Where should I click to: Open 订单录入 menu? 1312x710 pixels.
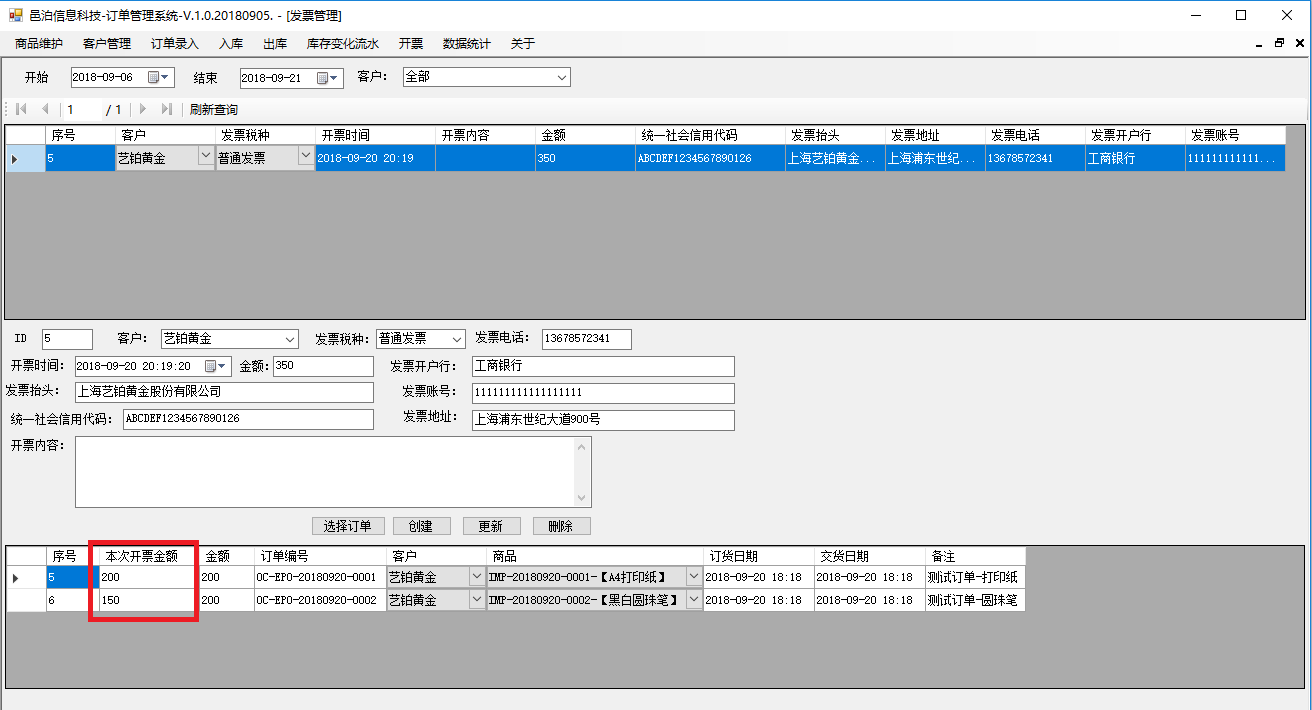(x=175, y=44)
